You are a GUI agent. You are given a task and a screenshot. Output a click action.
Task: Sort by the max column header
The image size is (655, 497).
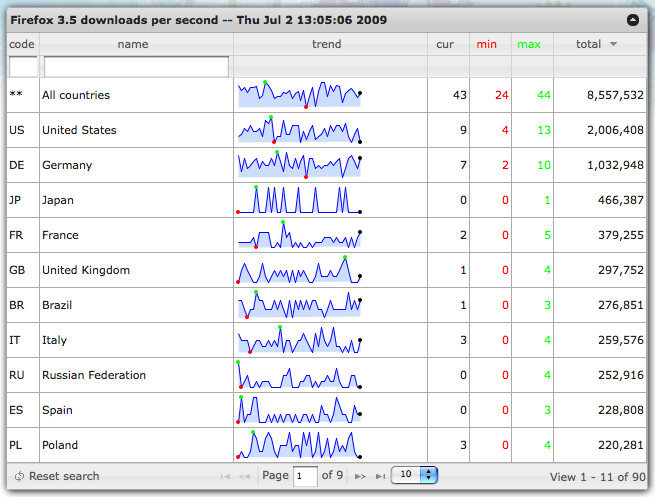(x=529, y=44)
